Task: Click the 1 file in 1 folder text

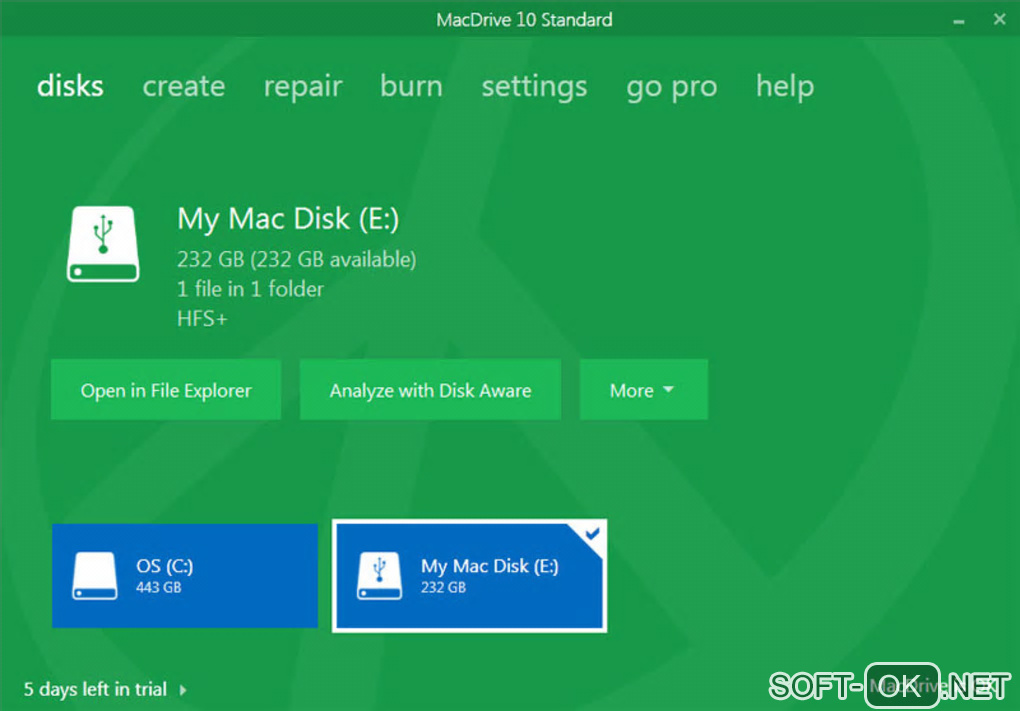Action: click(250, 289)
